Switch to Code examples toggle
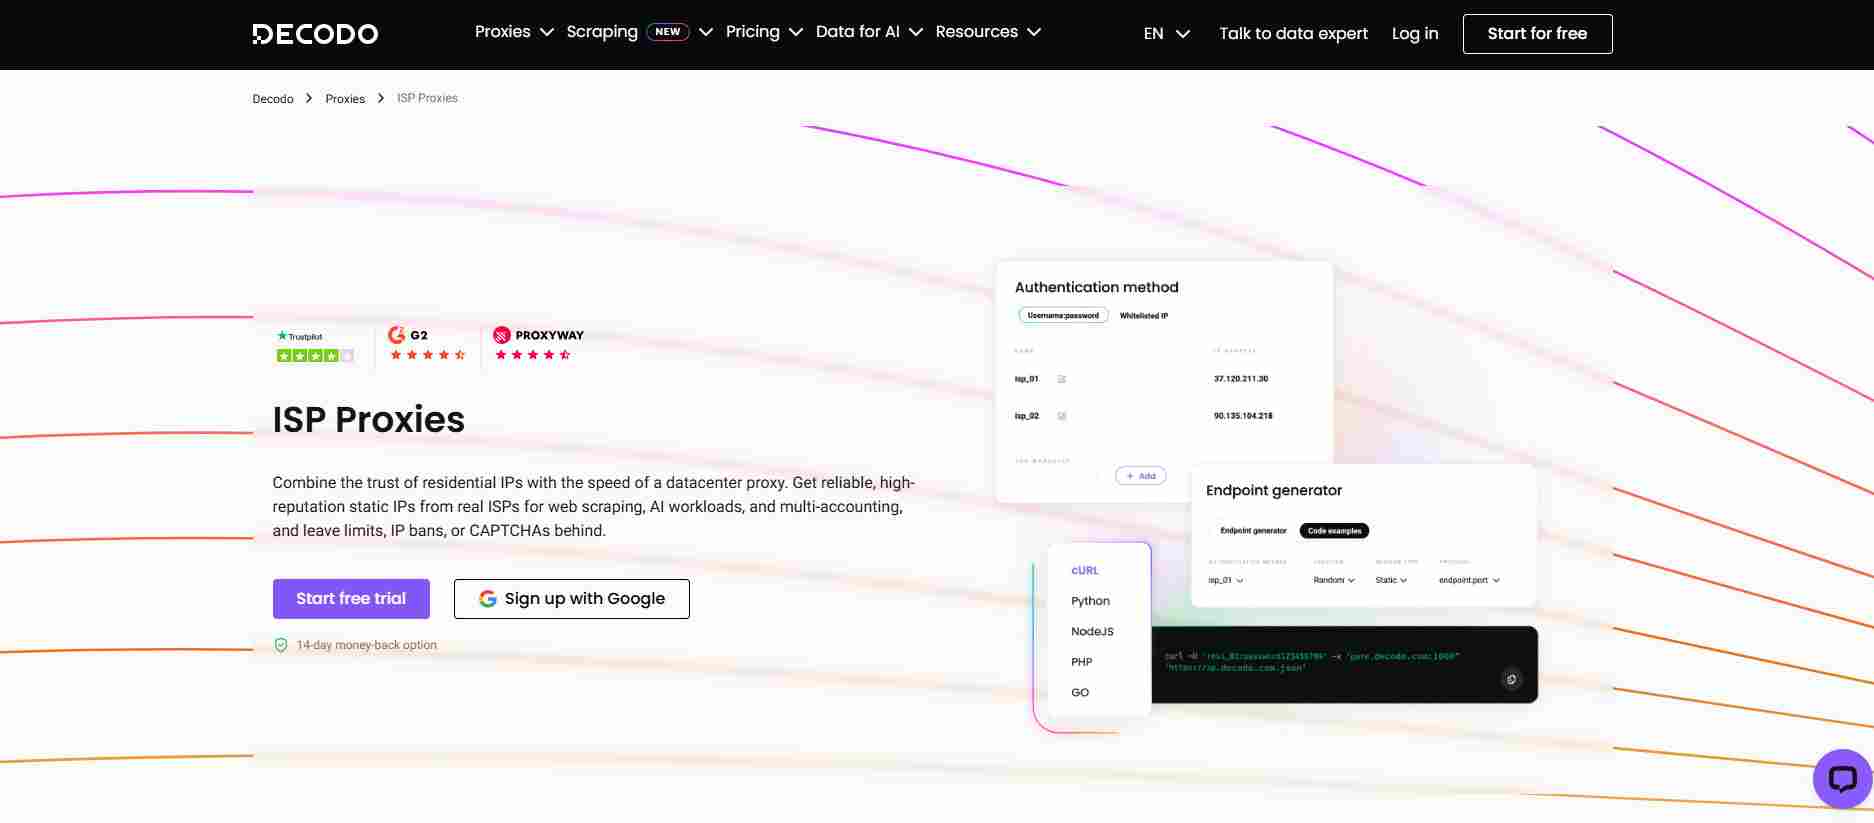1874x823 pixels. tap(1334, 531)
